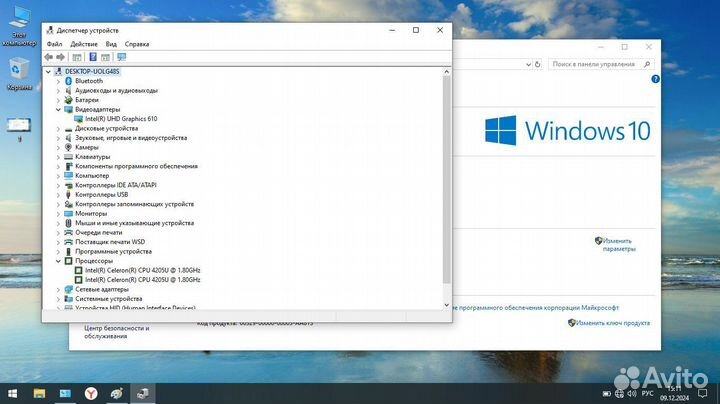Open the Справка menu
The image size is (720, 404).
point(137,44)
